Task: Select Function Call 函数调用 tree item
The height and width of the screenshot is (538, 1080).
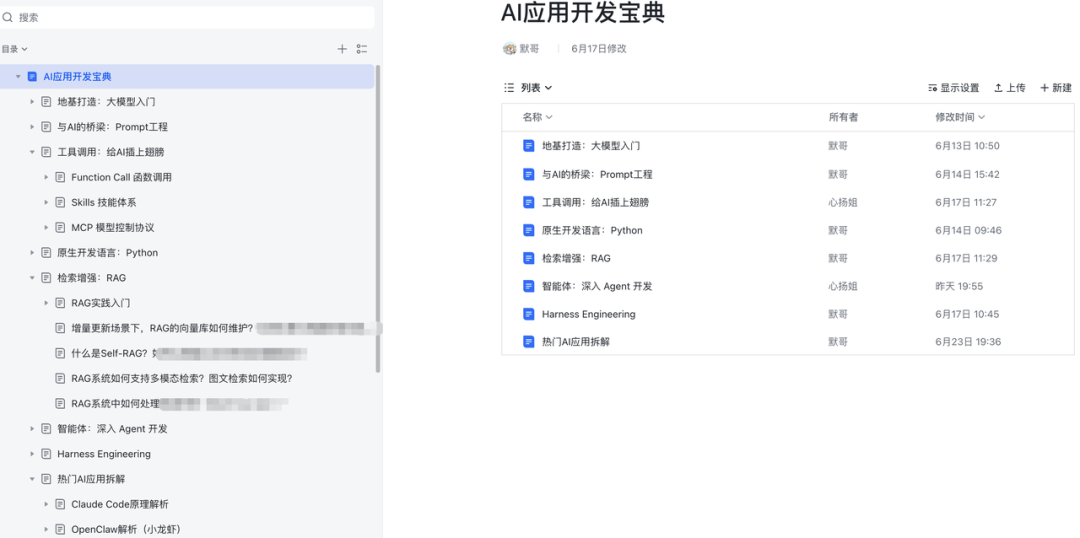Action: pos(121,177)
